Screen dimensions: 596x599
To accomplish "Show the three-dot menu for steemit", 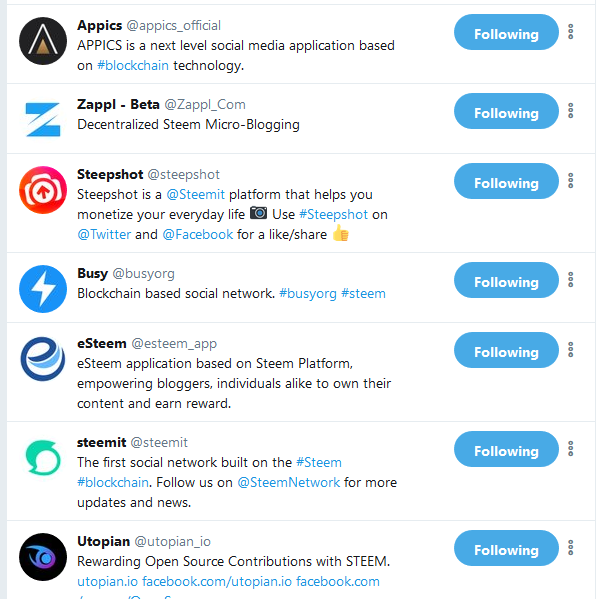I will [x=570, y=448].
